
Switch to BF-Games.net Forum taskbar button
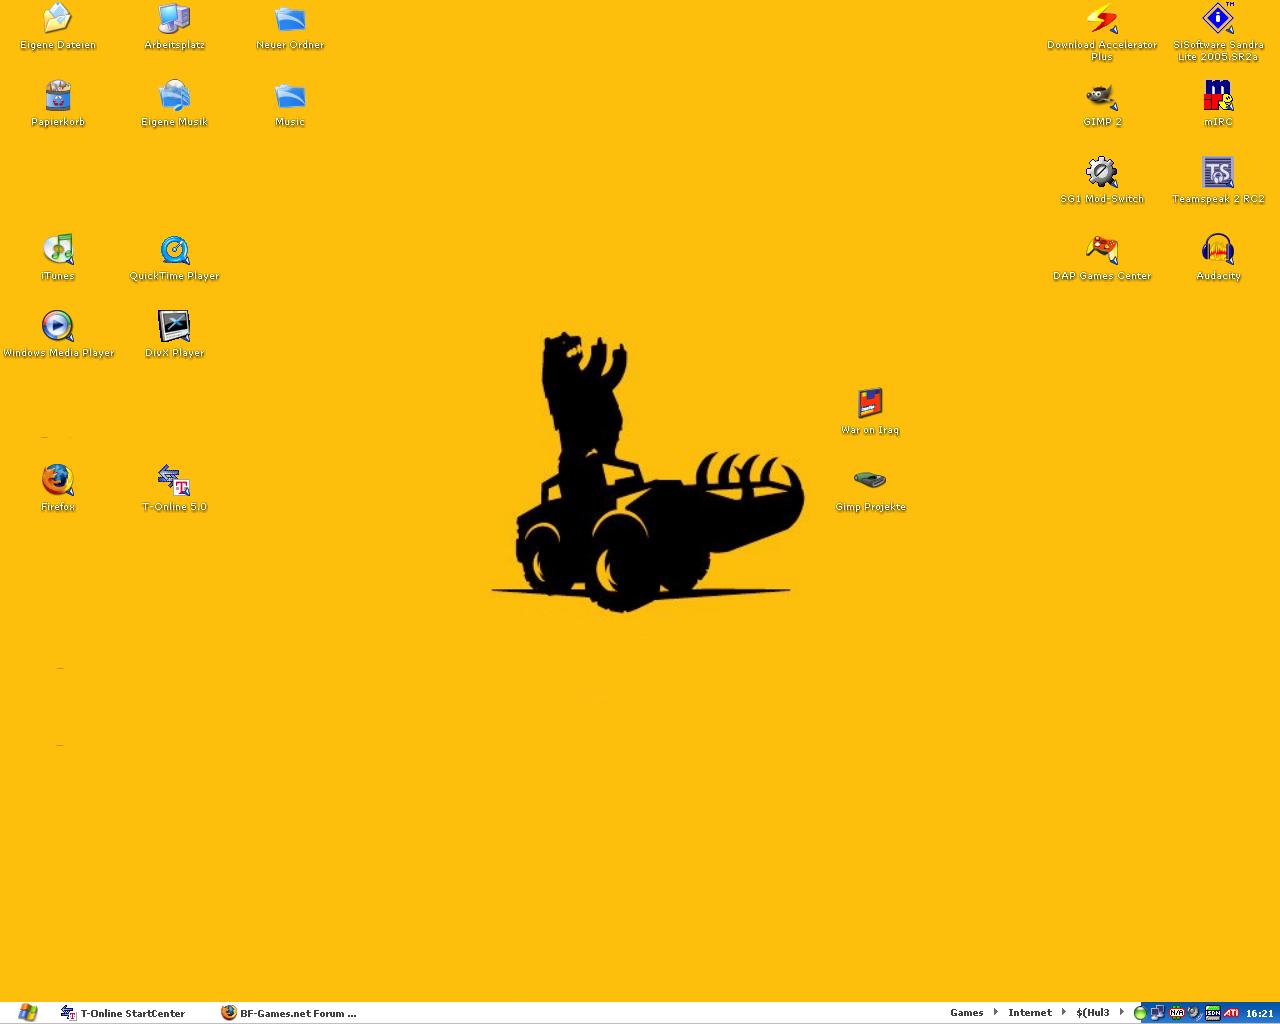289,1013
